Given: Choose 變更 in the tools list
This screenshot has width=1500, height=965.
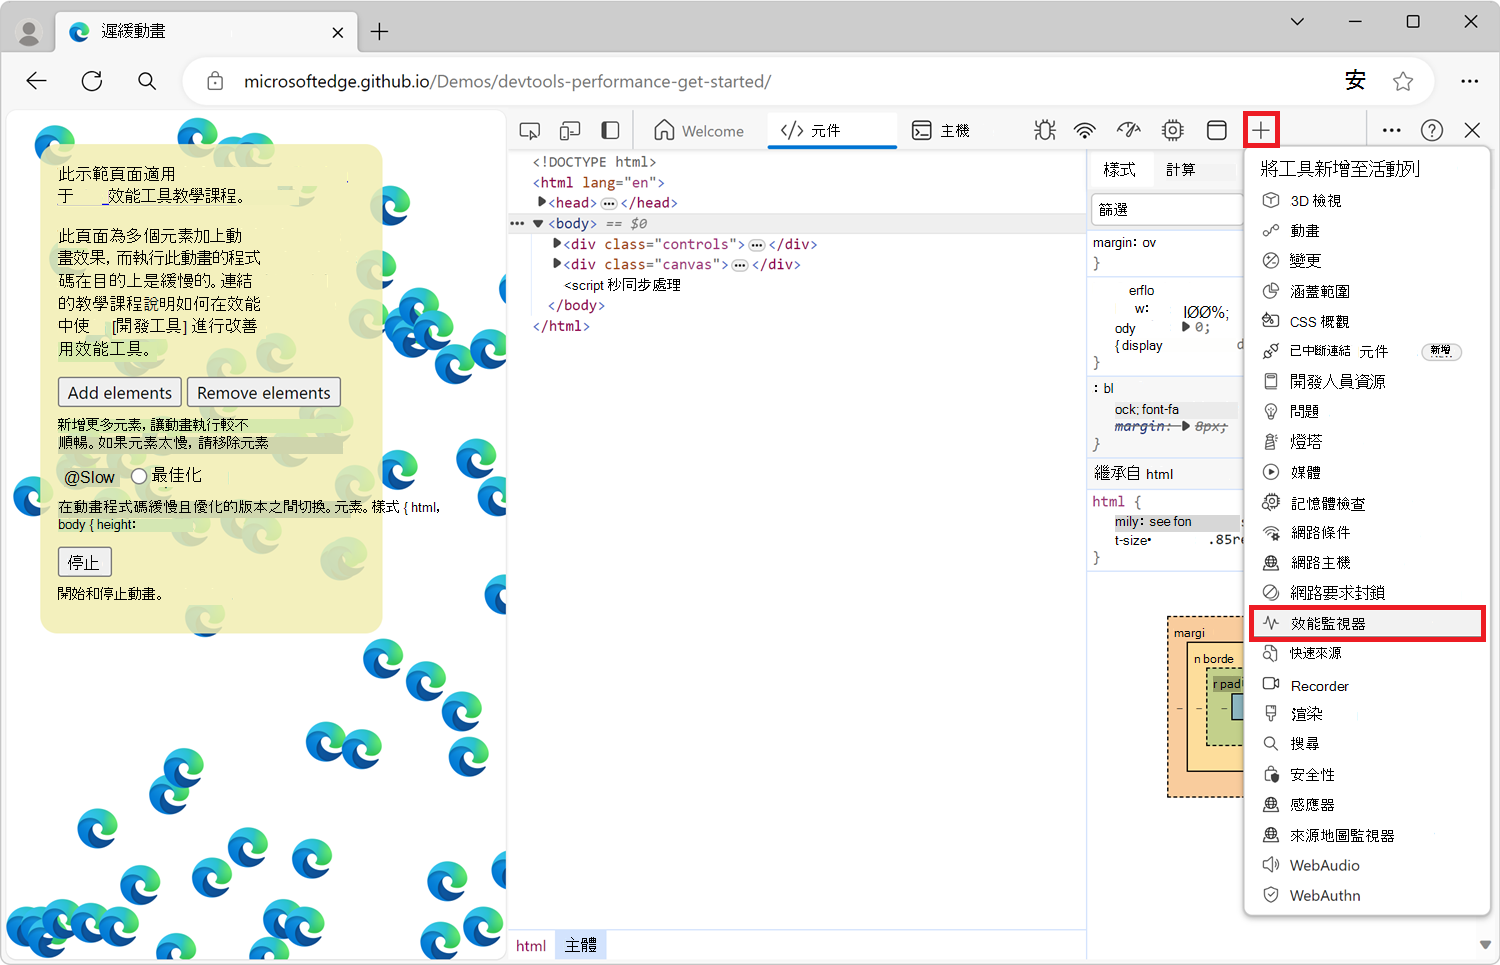Looking at the screenshot, I should click(1367, 261).
